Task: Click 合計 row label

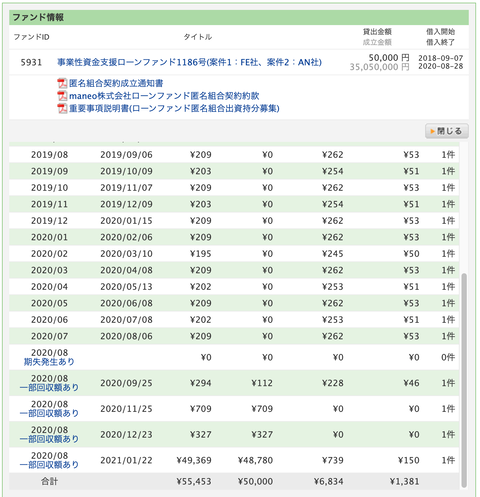Action: click(x=49, y=481)
